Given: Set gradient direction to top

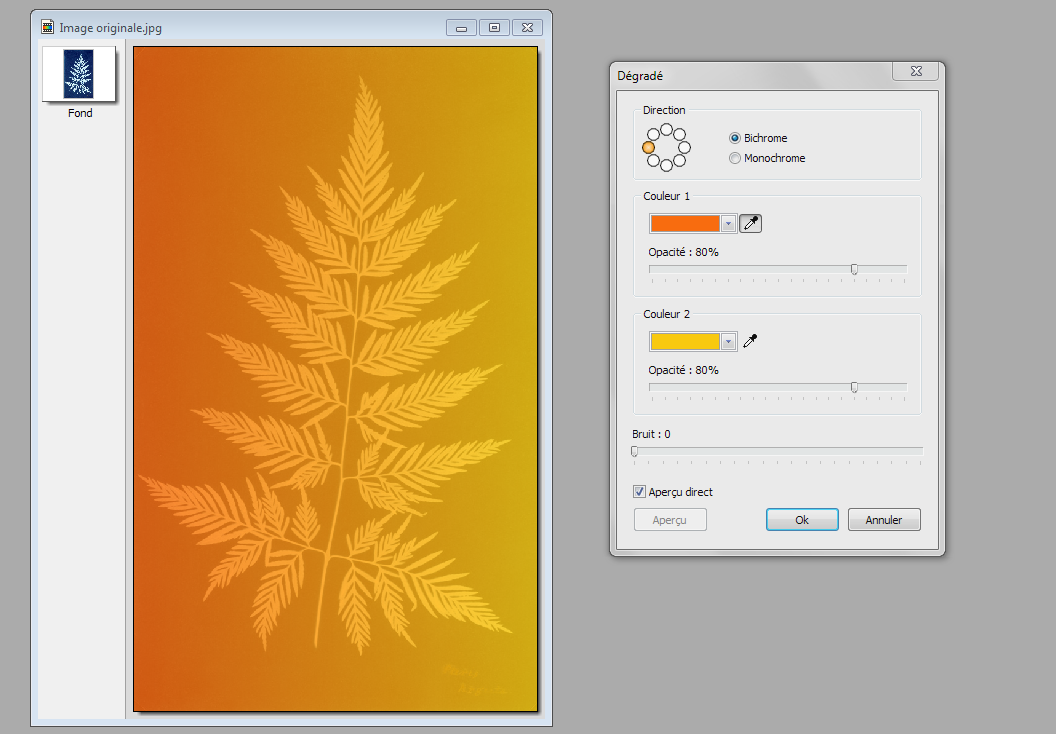Looking at the screenshot, I should (666, 129).
